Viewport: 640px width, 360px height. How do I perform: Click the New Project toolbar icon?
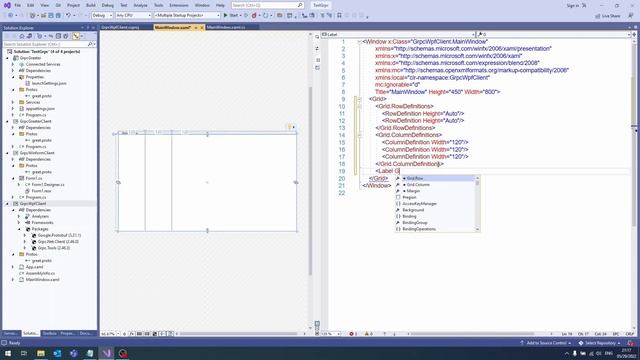(x=32, y=16)
